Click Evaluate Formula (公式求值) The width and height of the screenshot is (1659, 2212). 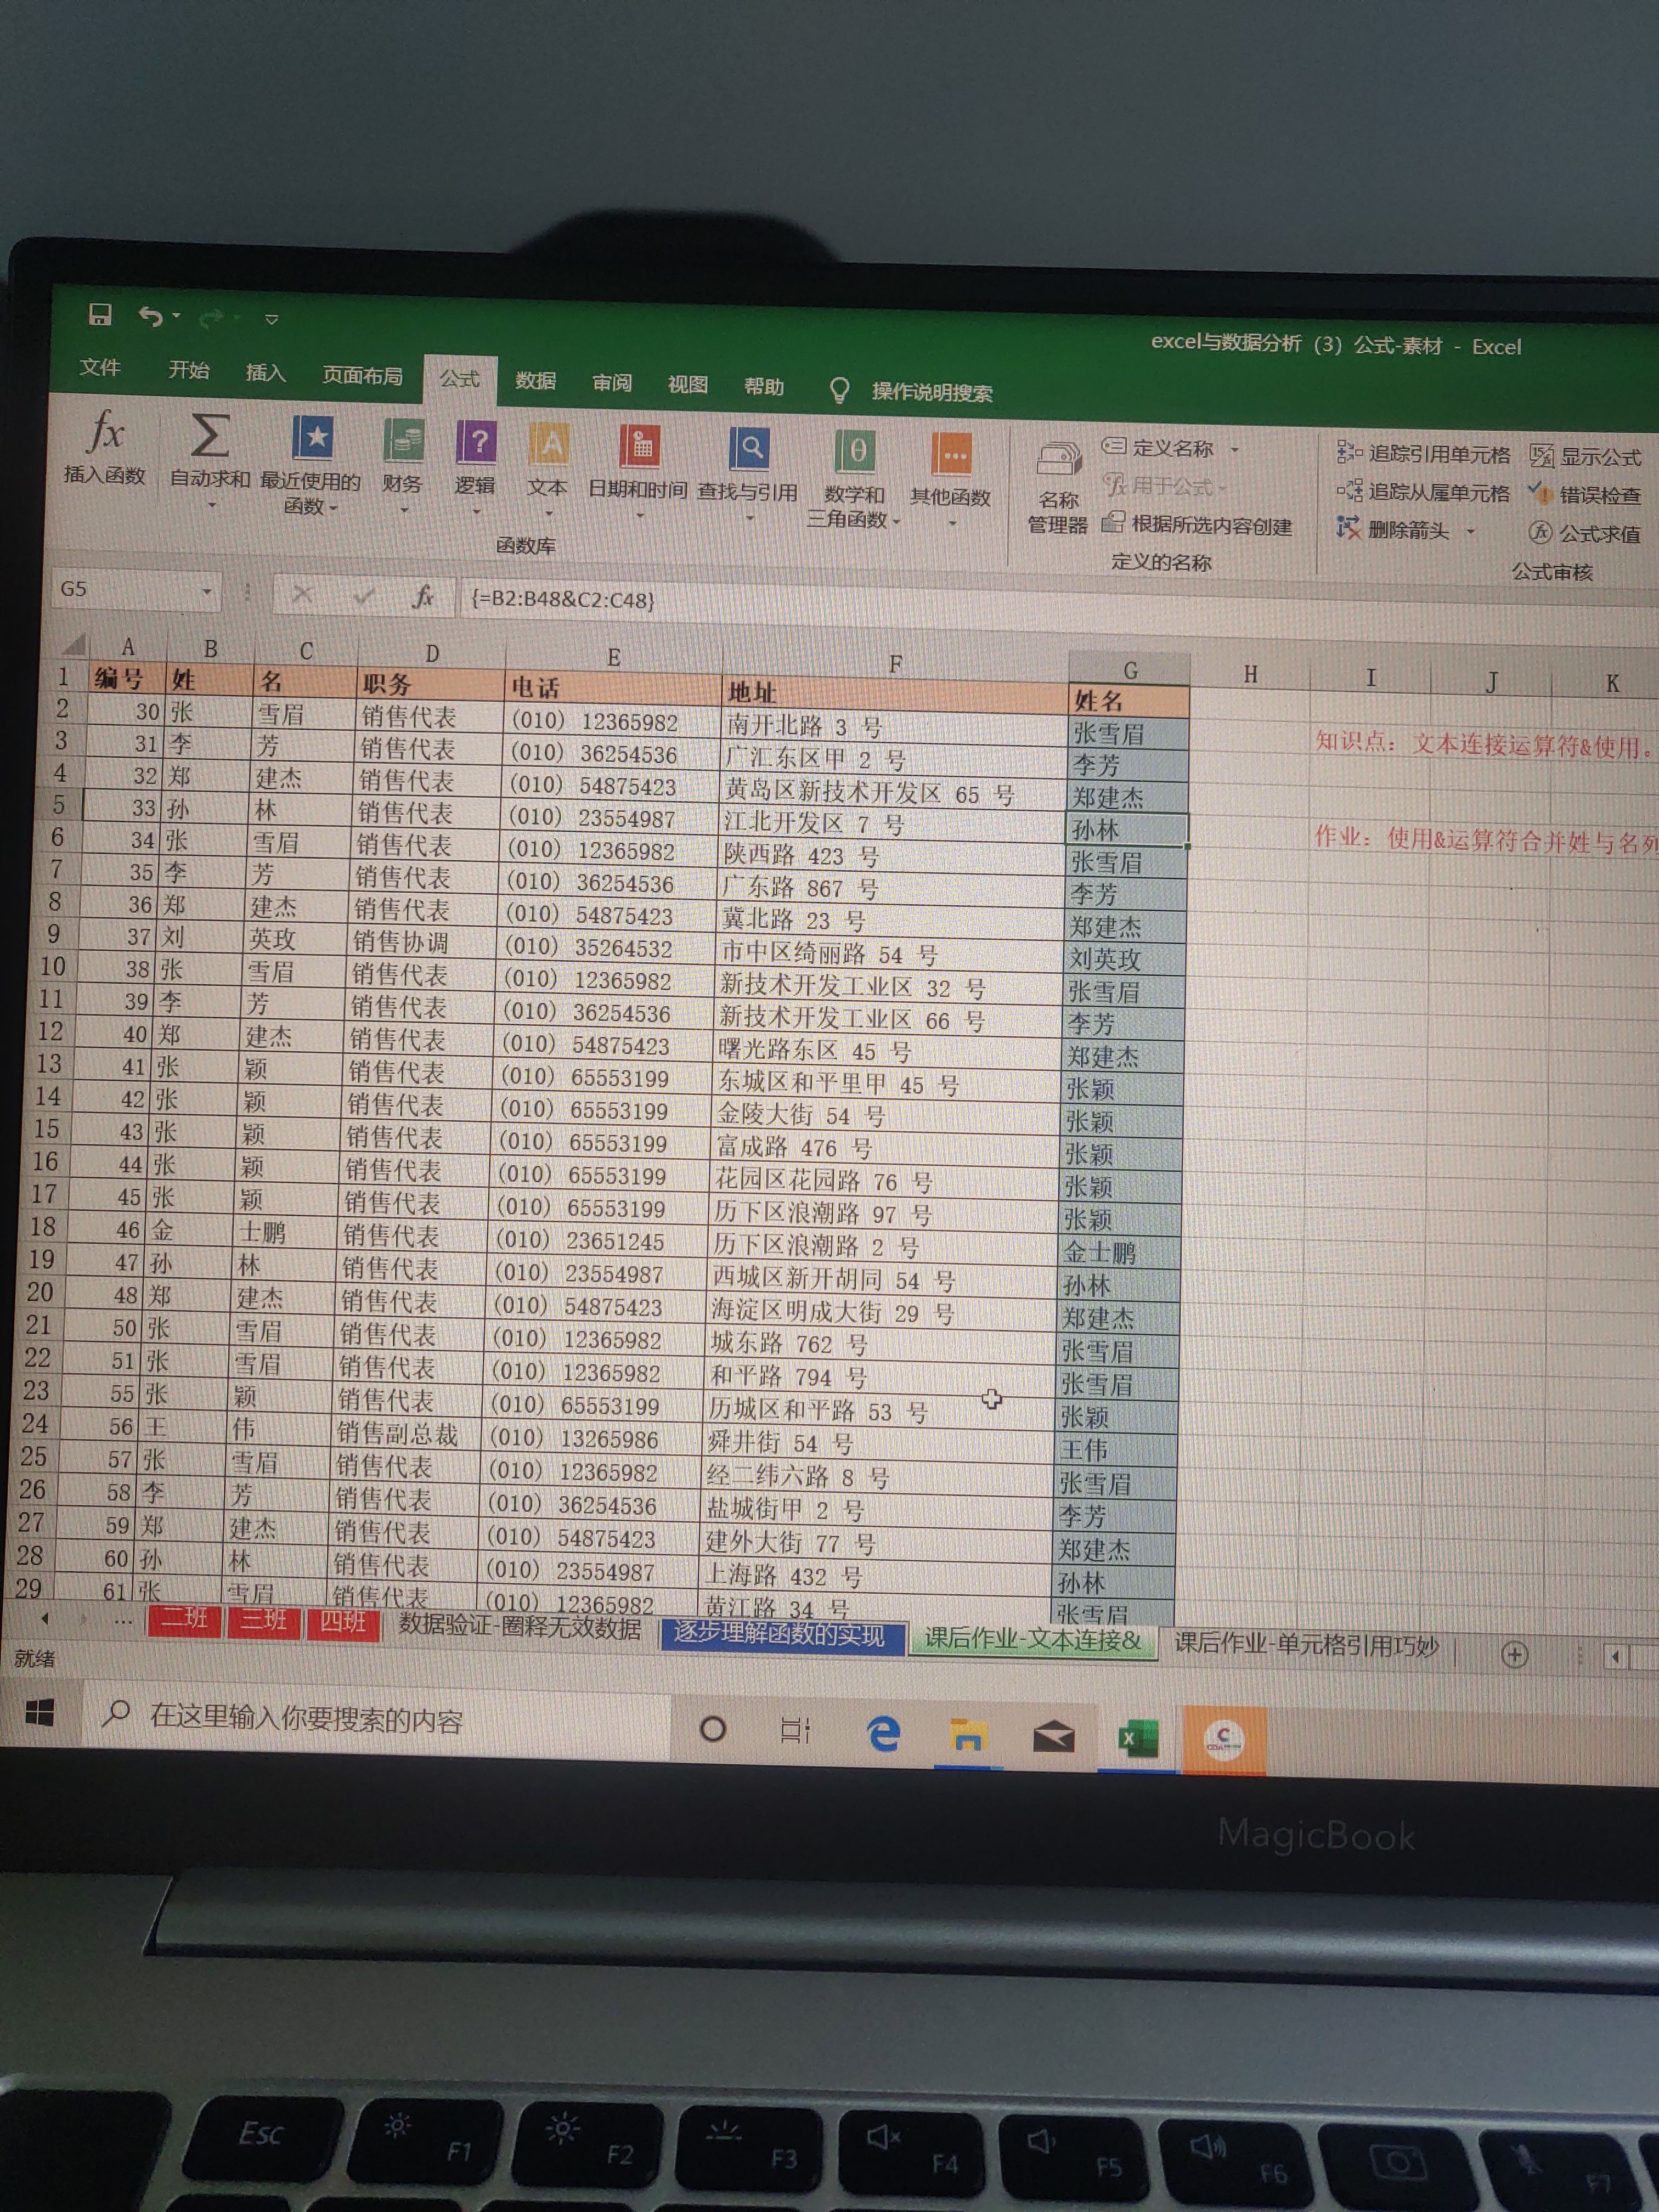(1586, 533)
